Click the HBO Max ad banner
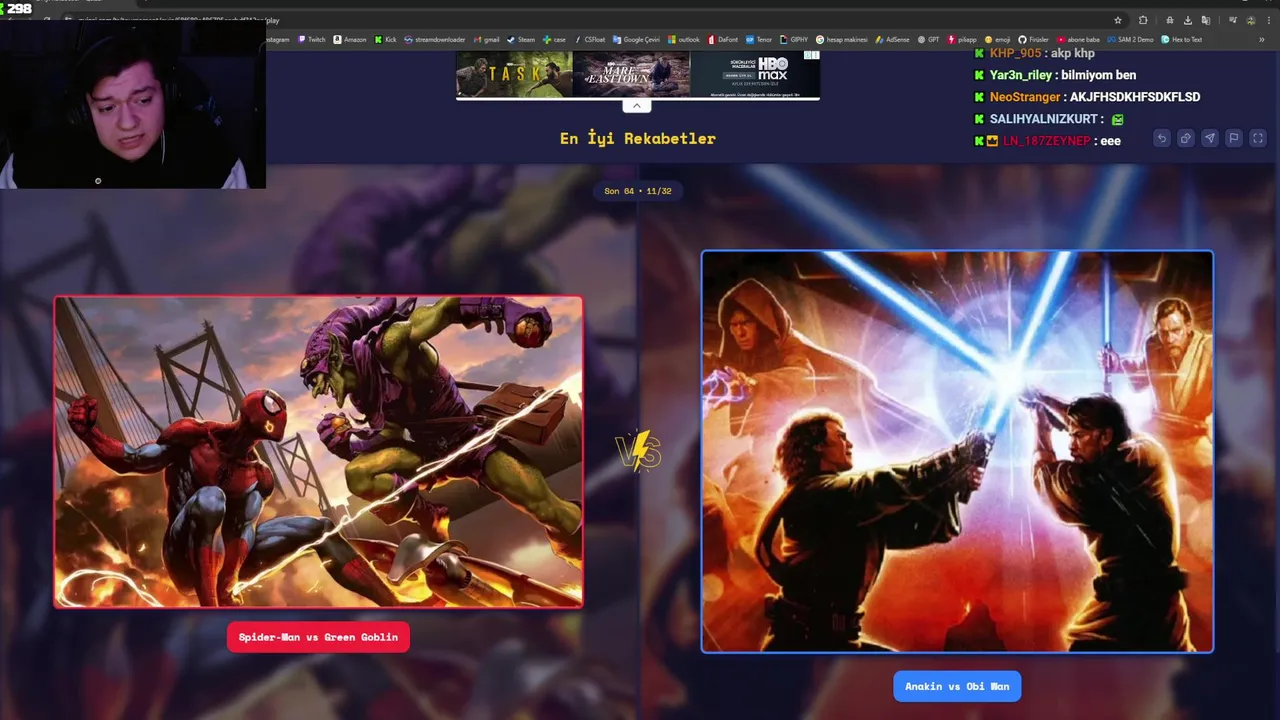This screenshot has height=720, width=1280. [x=638, y=75]
